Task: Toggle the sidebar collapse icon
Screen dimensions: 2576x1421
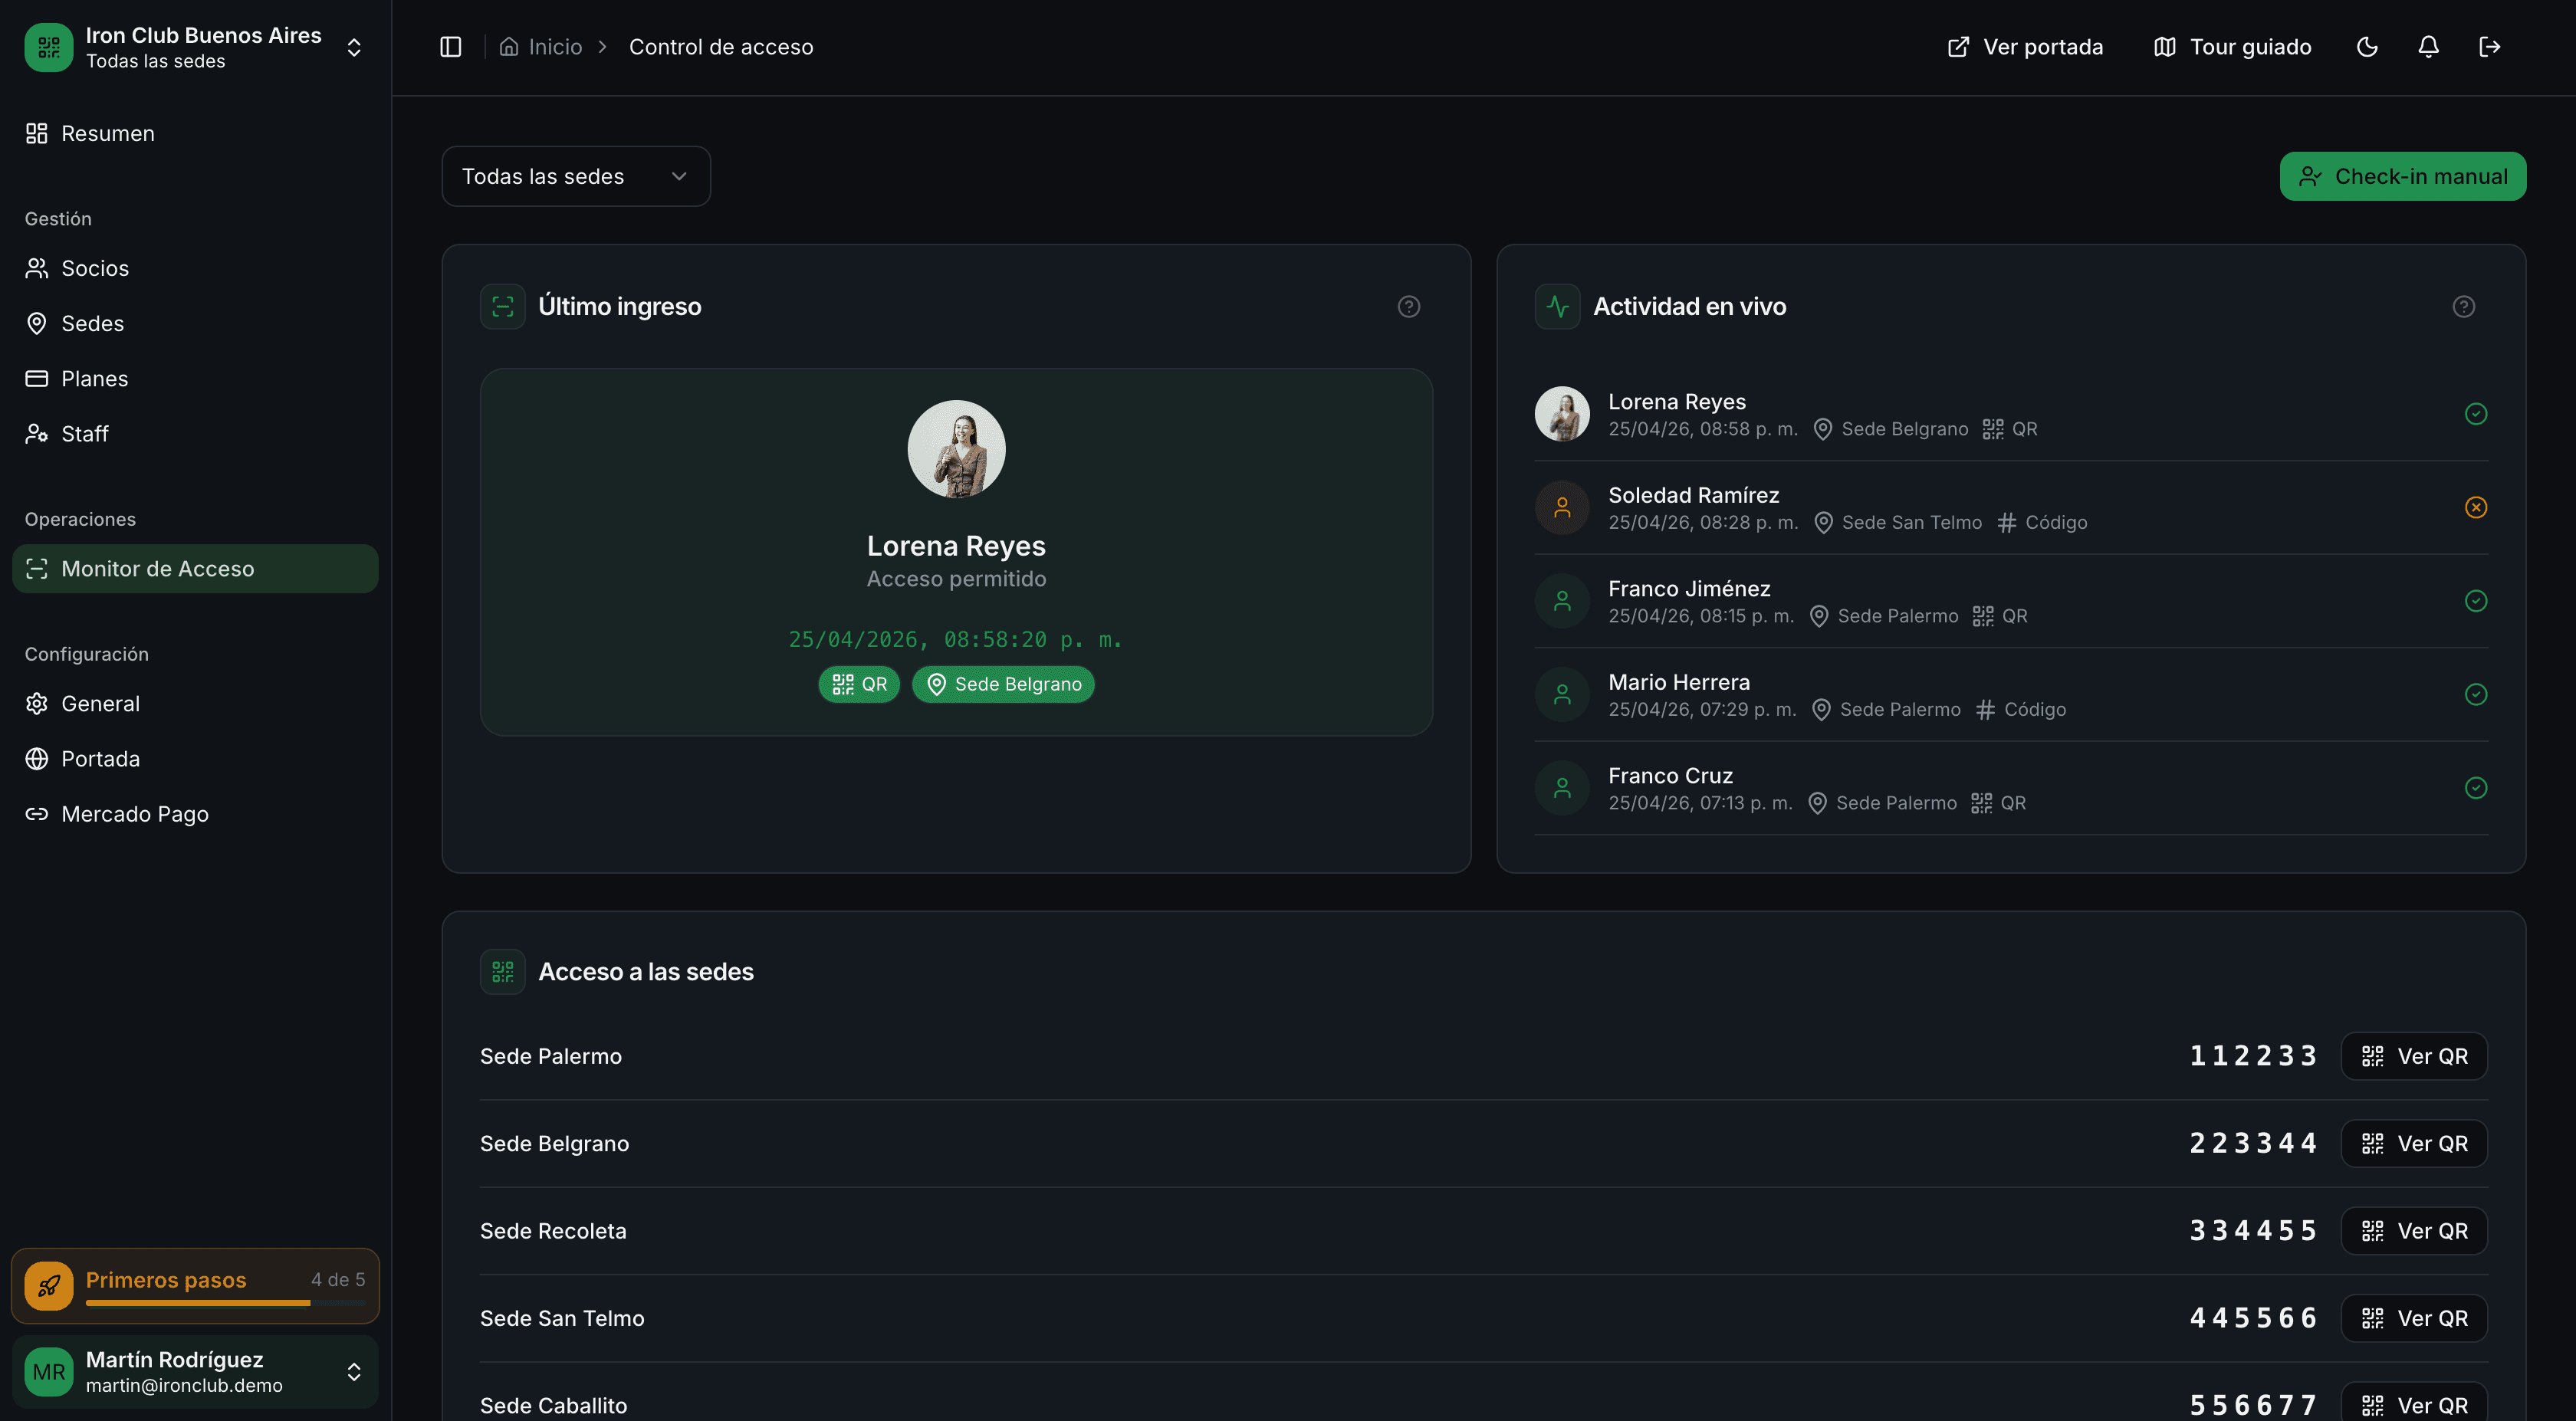Action: click(x=450, y=47)
